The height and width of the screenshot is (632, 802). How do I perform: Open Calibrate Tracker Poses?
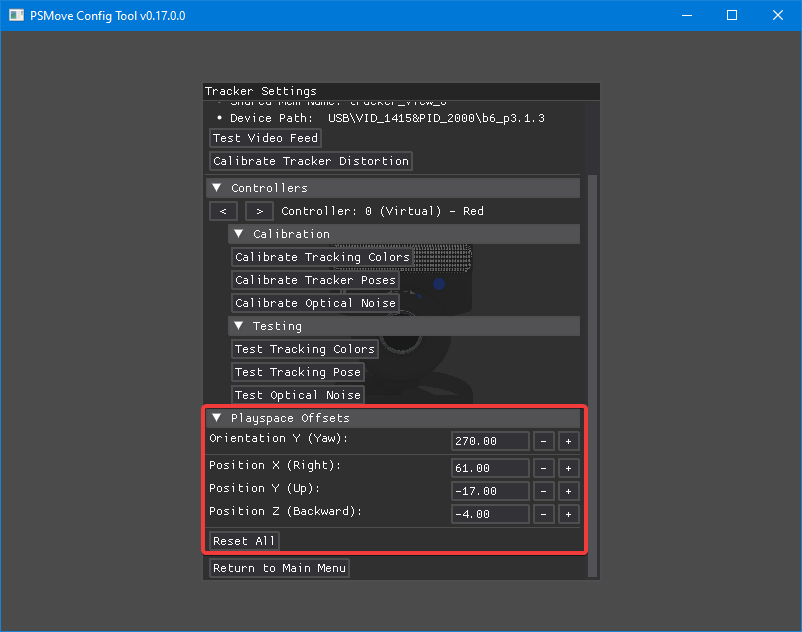(315, 280)
